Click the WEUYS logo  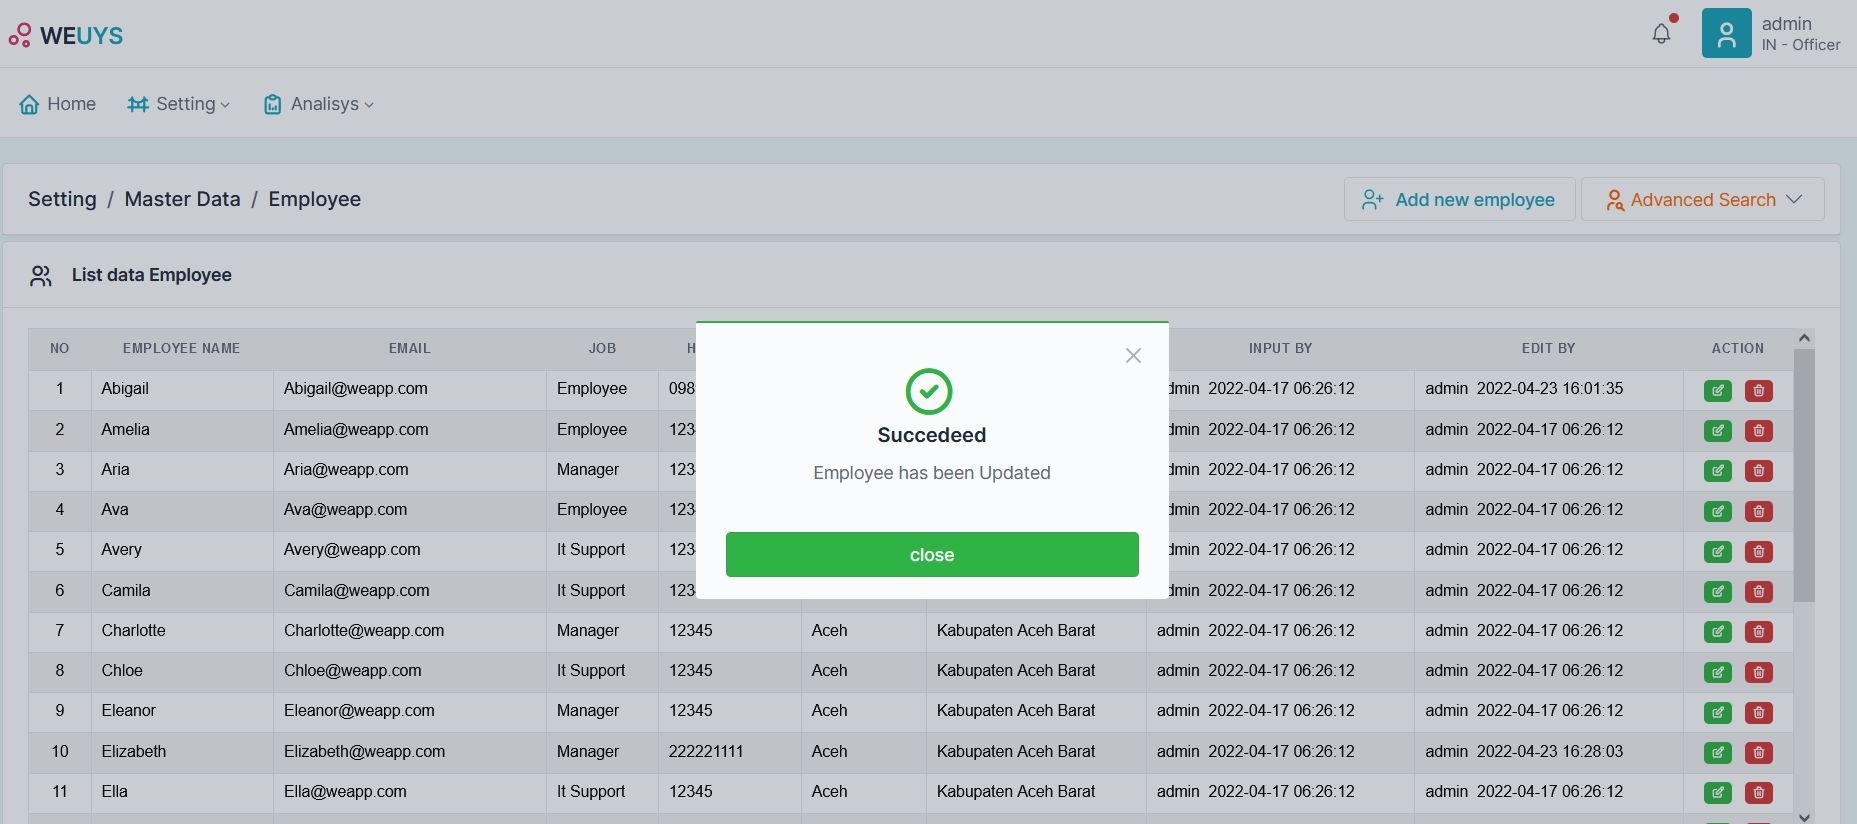(x=66, y=36)
